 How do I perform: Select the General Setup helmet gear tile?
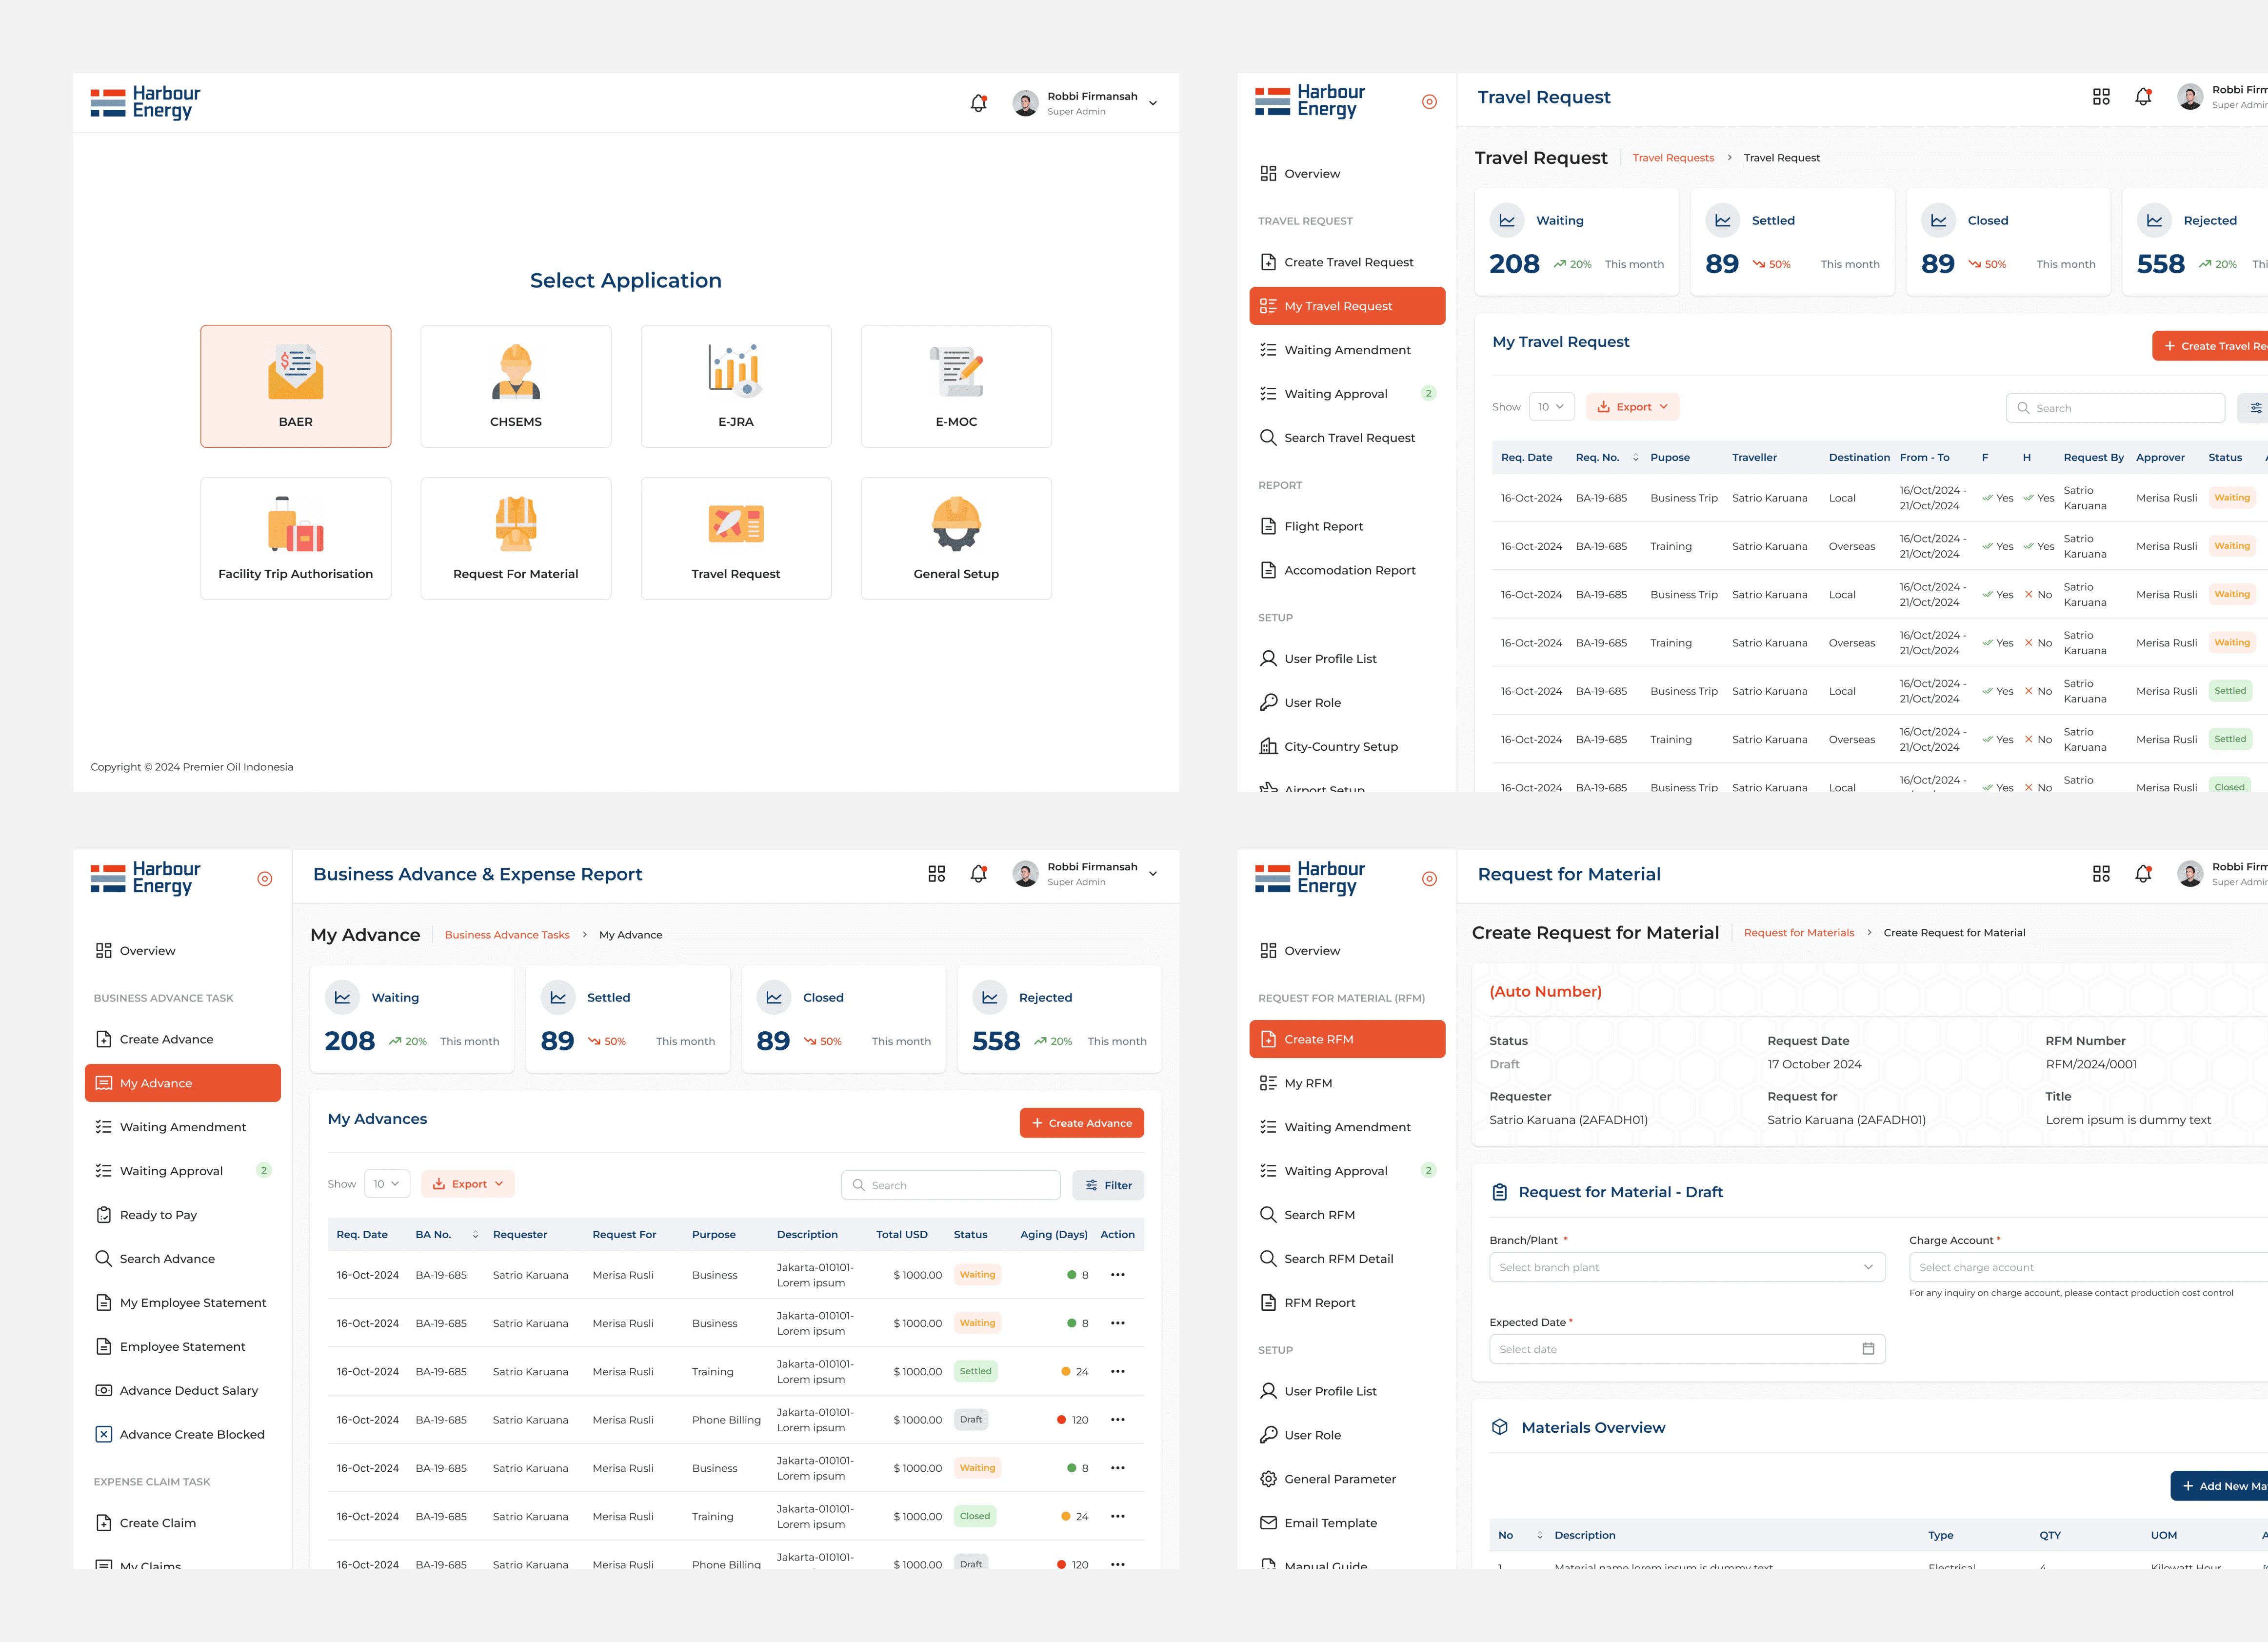(955, 538)
